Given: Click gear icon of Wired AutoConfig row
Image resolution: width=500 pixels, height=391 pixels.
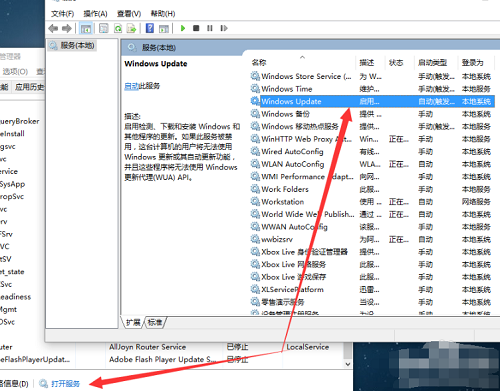Looking at the screenshot, I should tap(255, 152).
